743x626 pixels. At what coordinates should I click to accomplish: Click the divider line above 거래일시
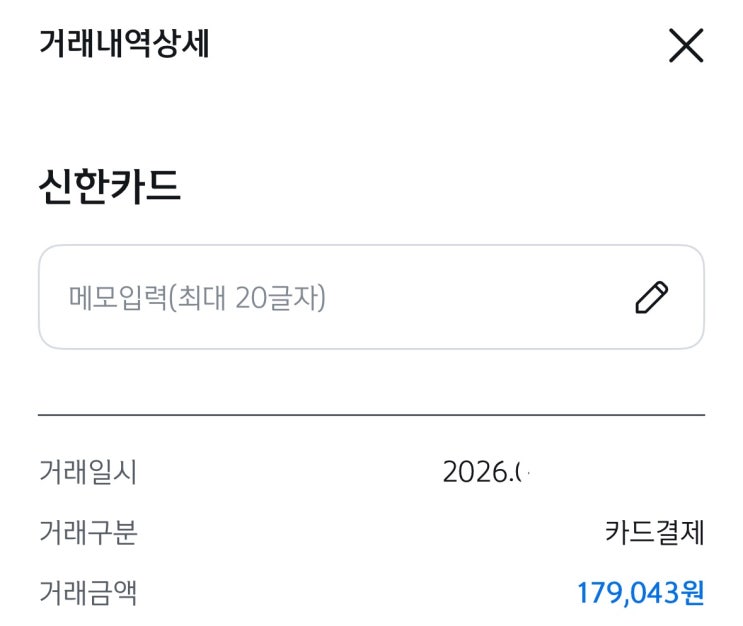[x=372, y=415]
